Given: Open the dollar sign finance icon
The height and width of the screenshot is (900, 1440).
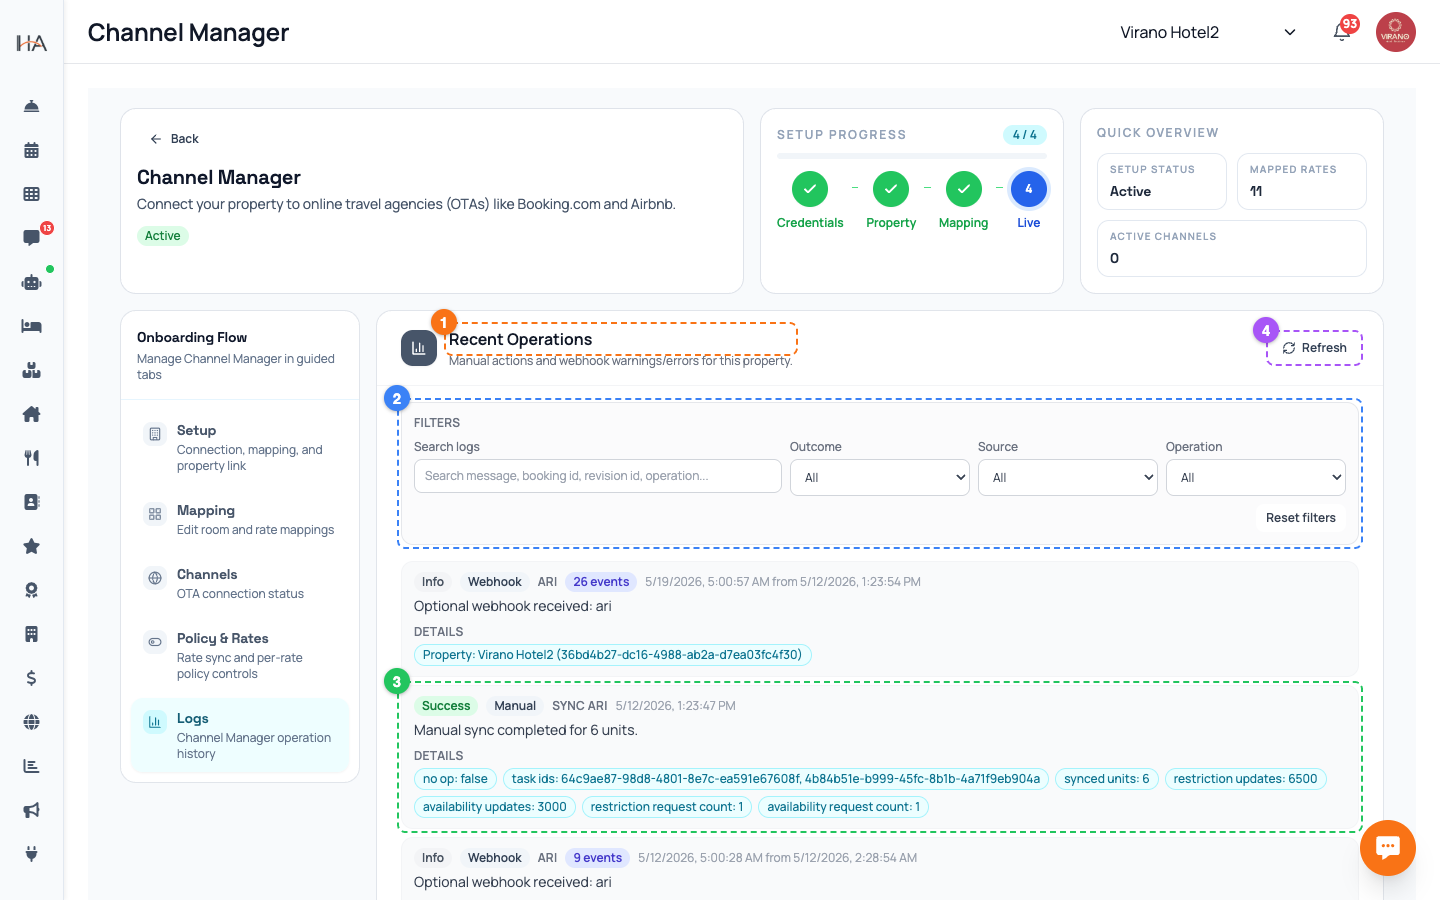Looking at the screenshot, I should 31,678.
